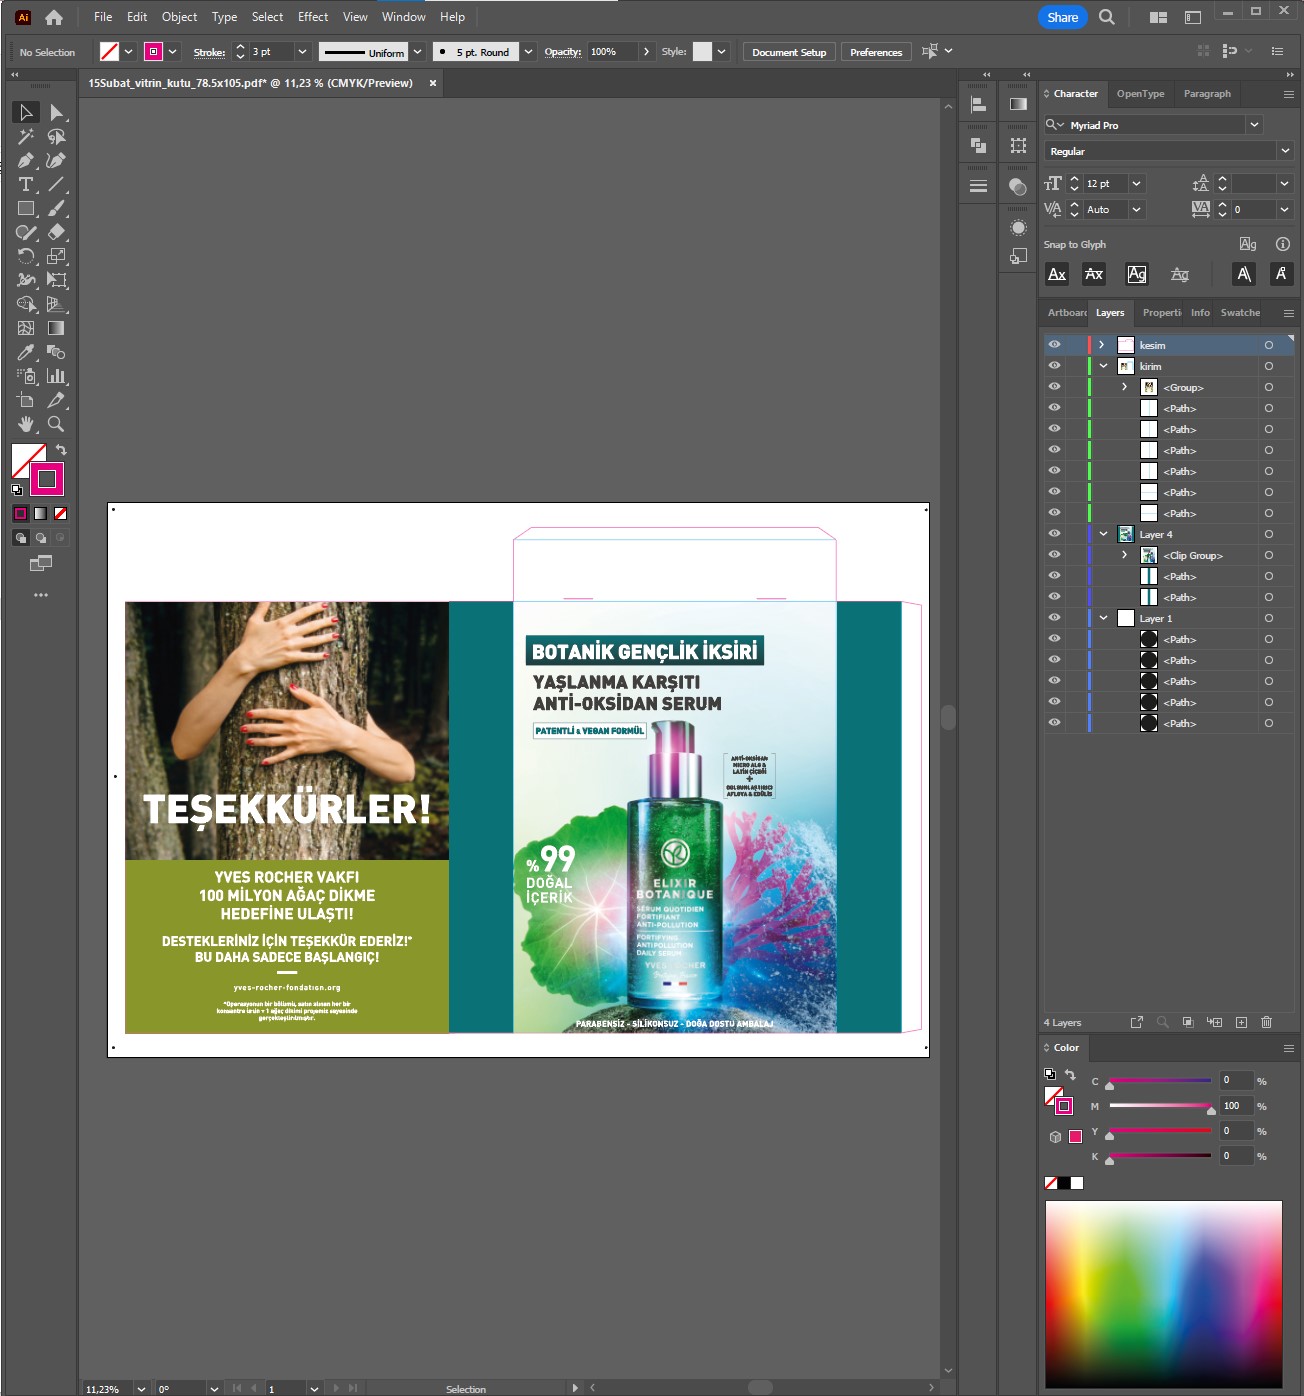This screenshot has width=1304, height=1396.
Task: Switch to the Swatches tab
Action: click(1240, 313)
